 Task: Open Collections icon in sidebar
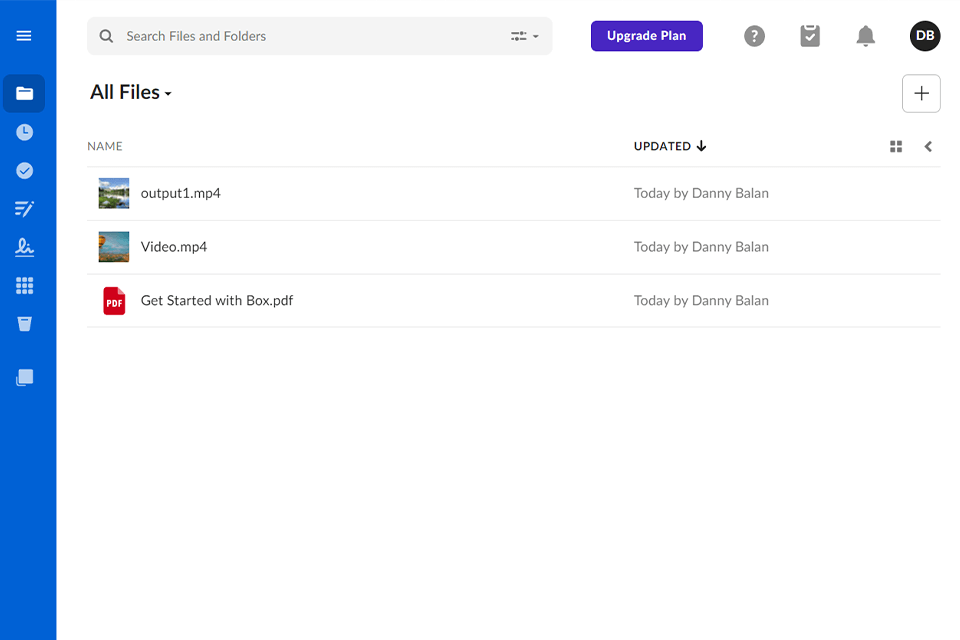tap(24, 377)
